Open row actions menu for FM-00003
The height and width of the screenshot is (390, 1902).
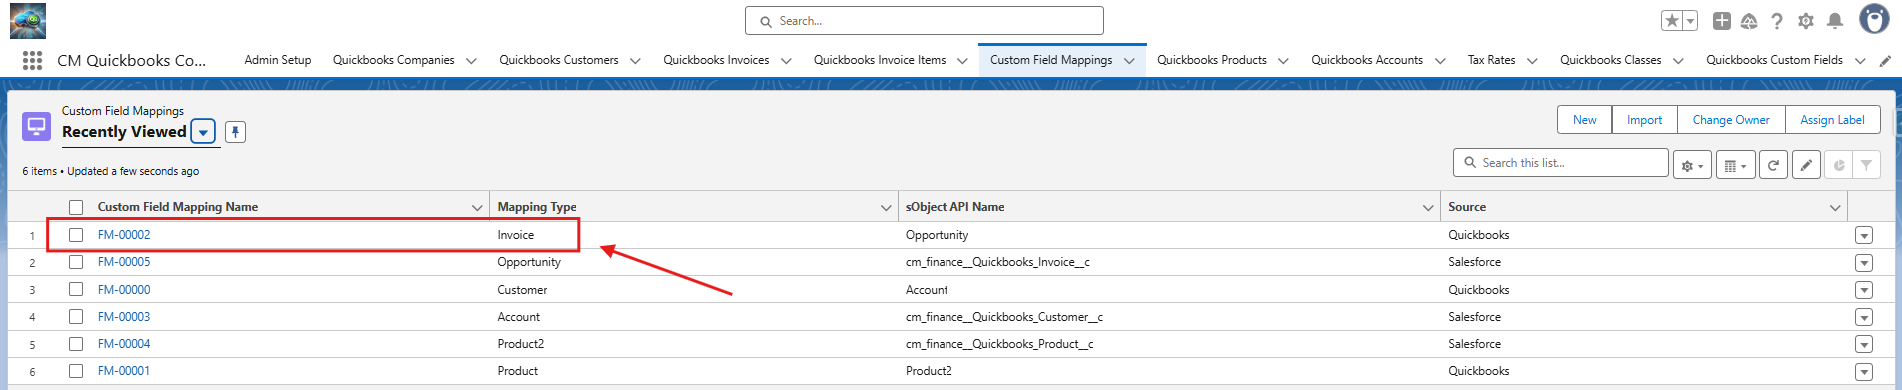(1863, 316)
